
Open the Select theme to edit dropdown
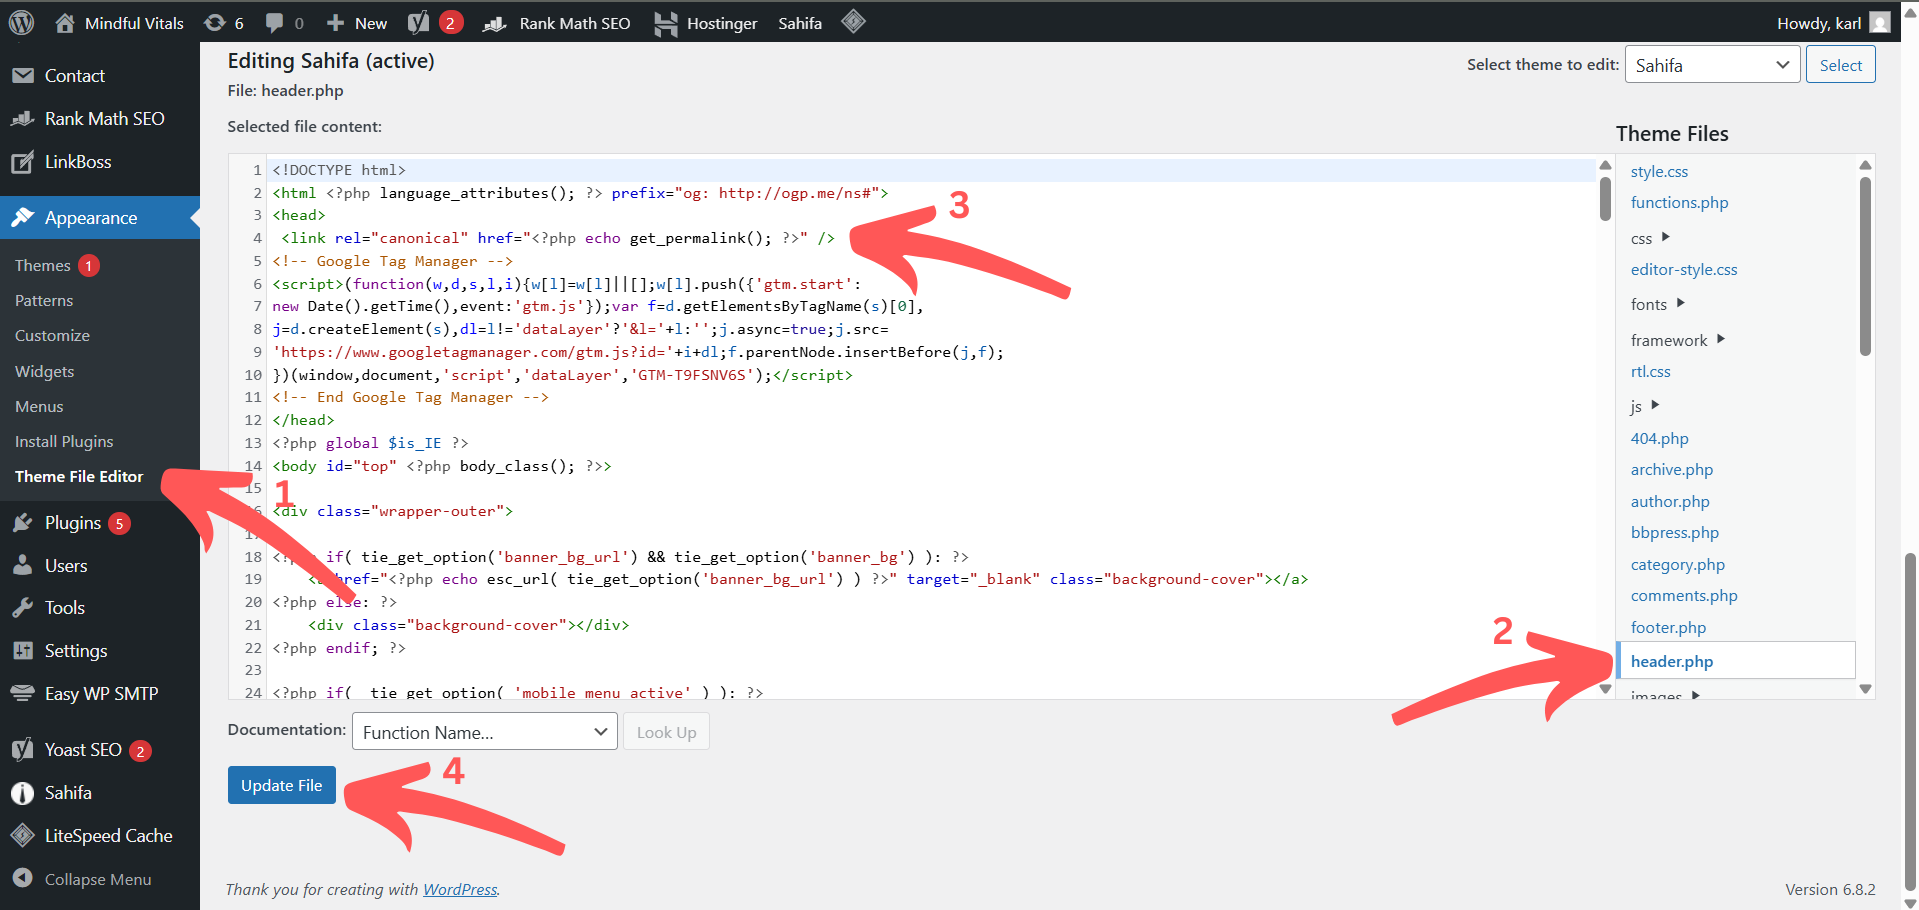1712,65
